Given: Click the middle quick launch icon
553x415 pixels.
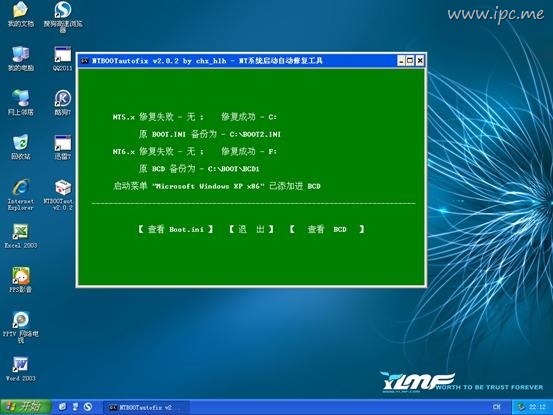Looking at the screenshot, I should point(75,407).
